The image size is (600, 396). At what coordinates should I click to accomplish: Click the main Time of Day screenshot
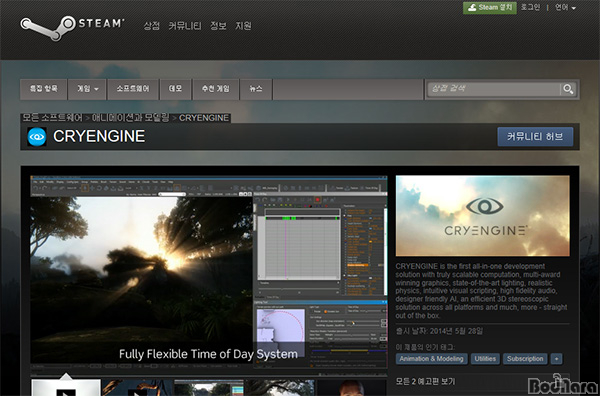click(x=209, y=271)
